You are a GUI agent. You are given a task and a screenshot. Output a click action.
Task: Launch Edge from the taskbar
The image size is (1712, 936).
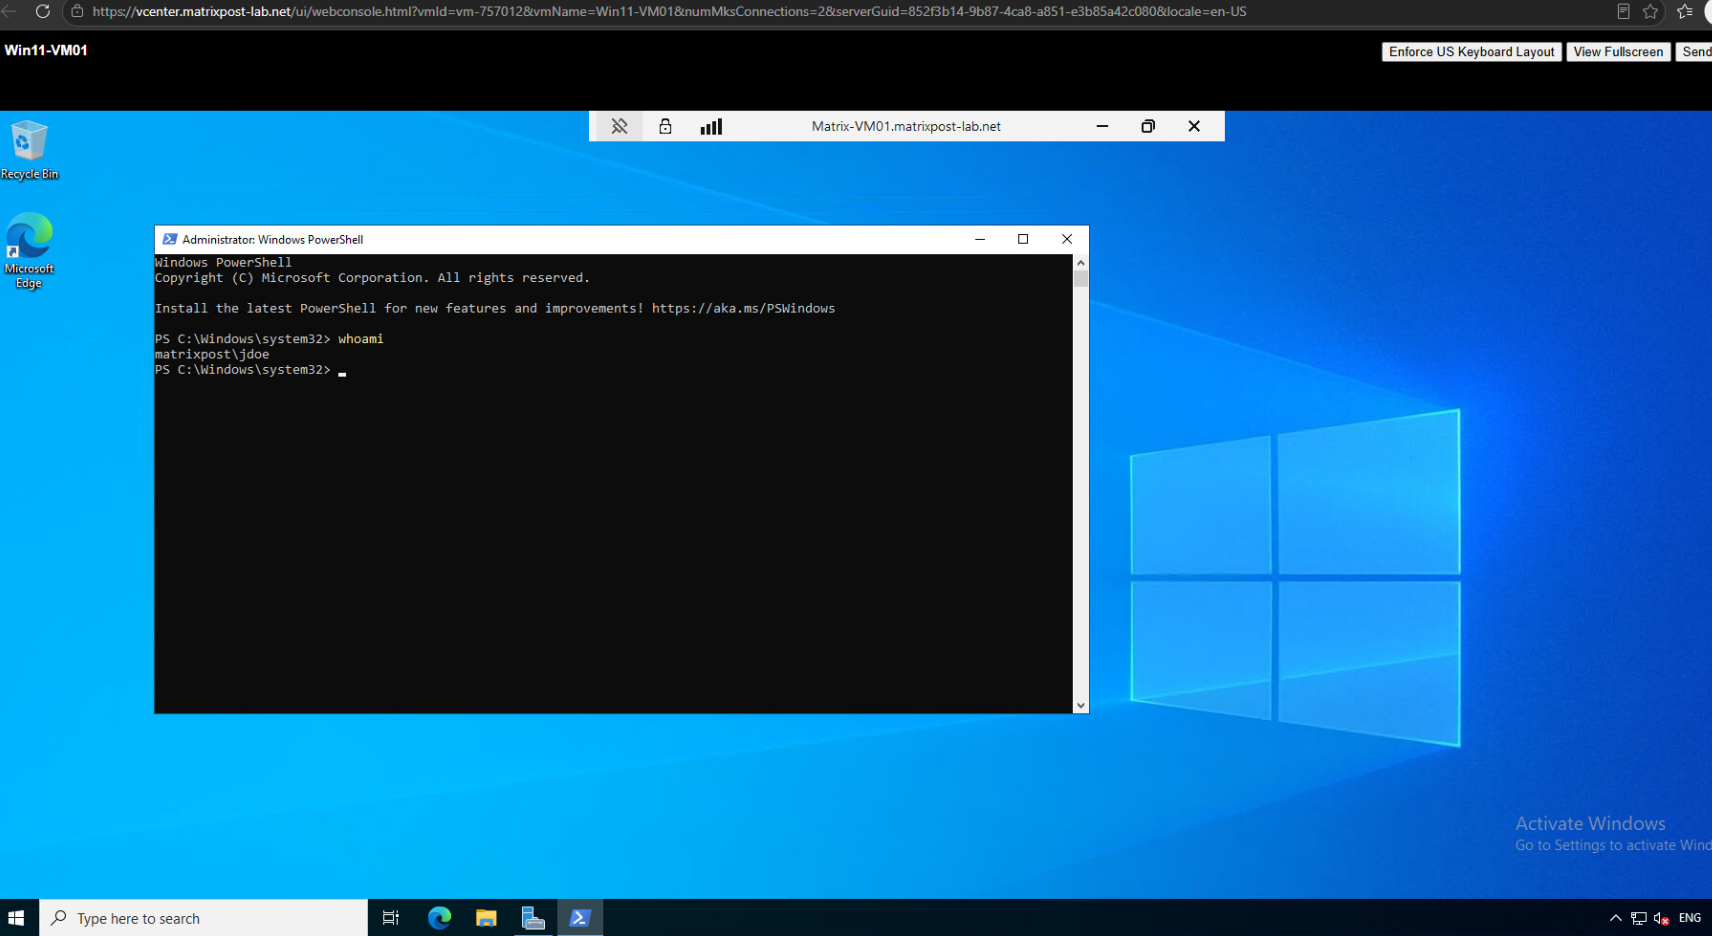[440, 918]
